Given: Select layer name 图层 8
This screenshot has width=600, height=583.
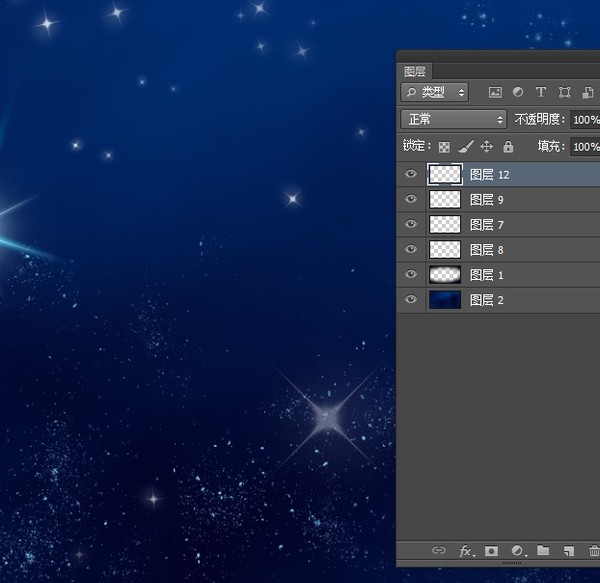Looking at the screenshot, I should point(487,250).
